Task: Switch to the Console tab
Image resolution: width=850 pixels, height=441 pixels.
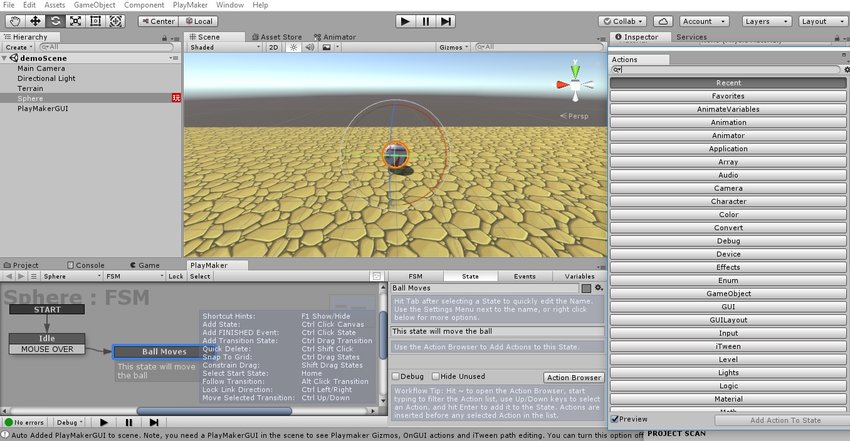Action: tap(86, 265)
